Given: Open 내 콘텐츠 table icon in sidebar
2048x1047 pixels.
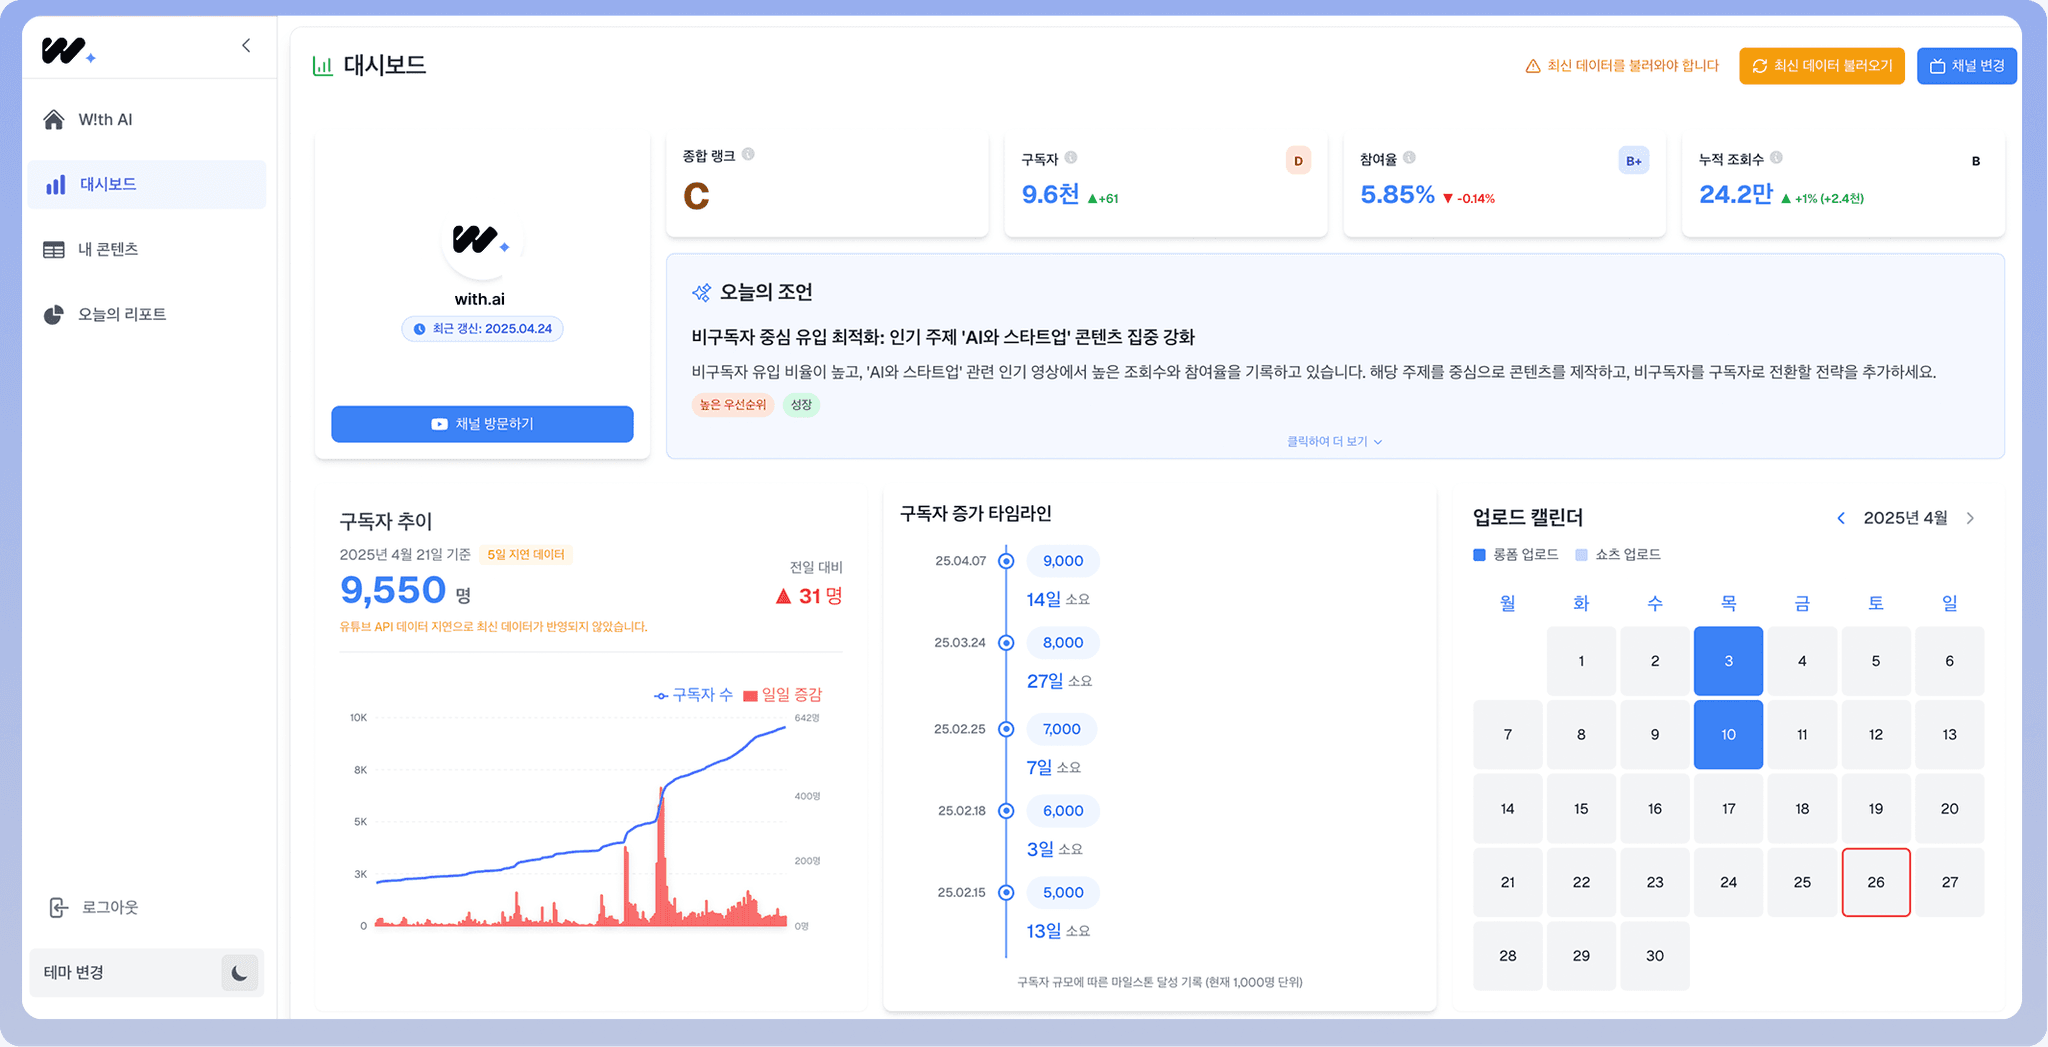Looking at the screenshot, I should [54, 250].
